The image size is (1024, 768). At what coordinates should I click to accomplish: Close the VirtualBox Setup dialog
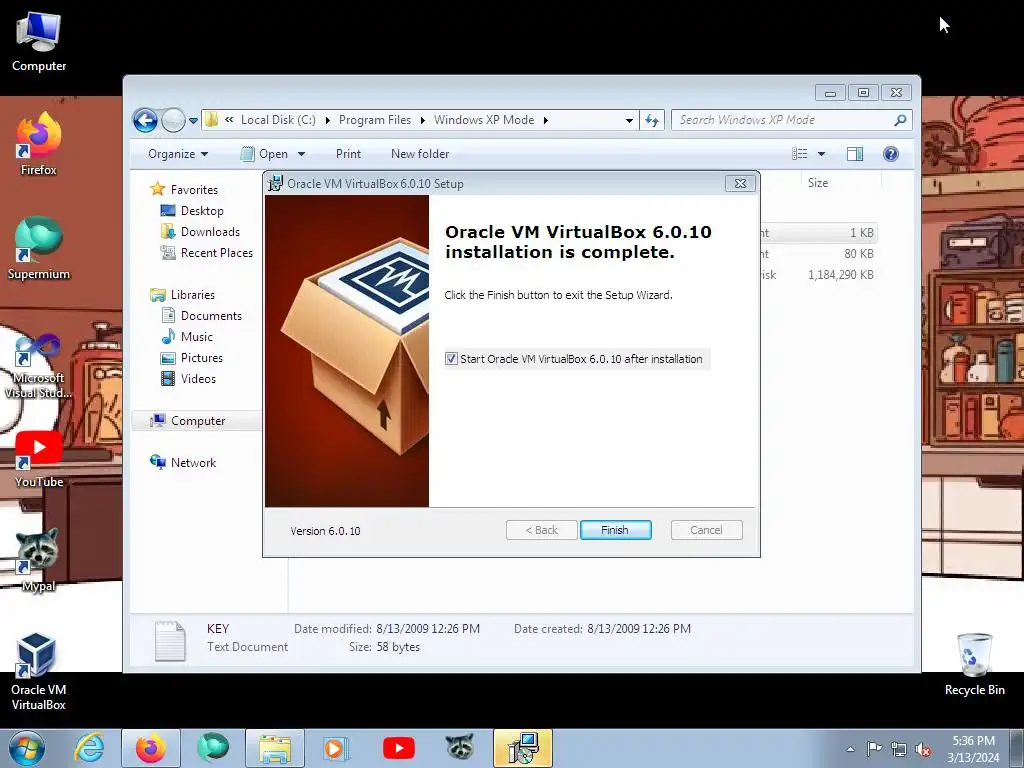click(x=740, y=184)
